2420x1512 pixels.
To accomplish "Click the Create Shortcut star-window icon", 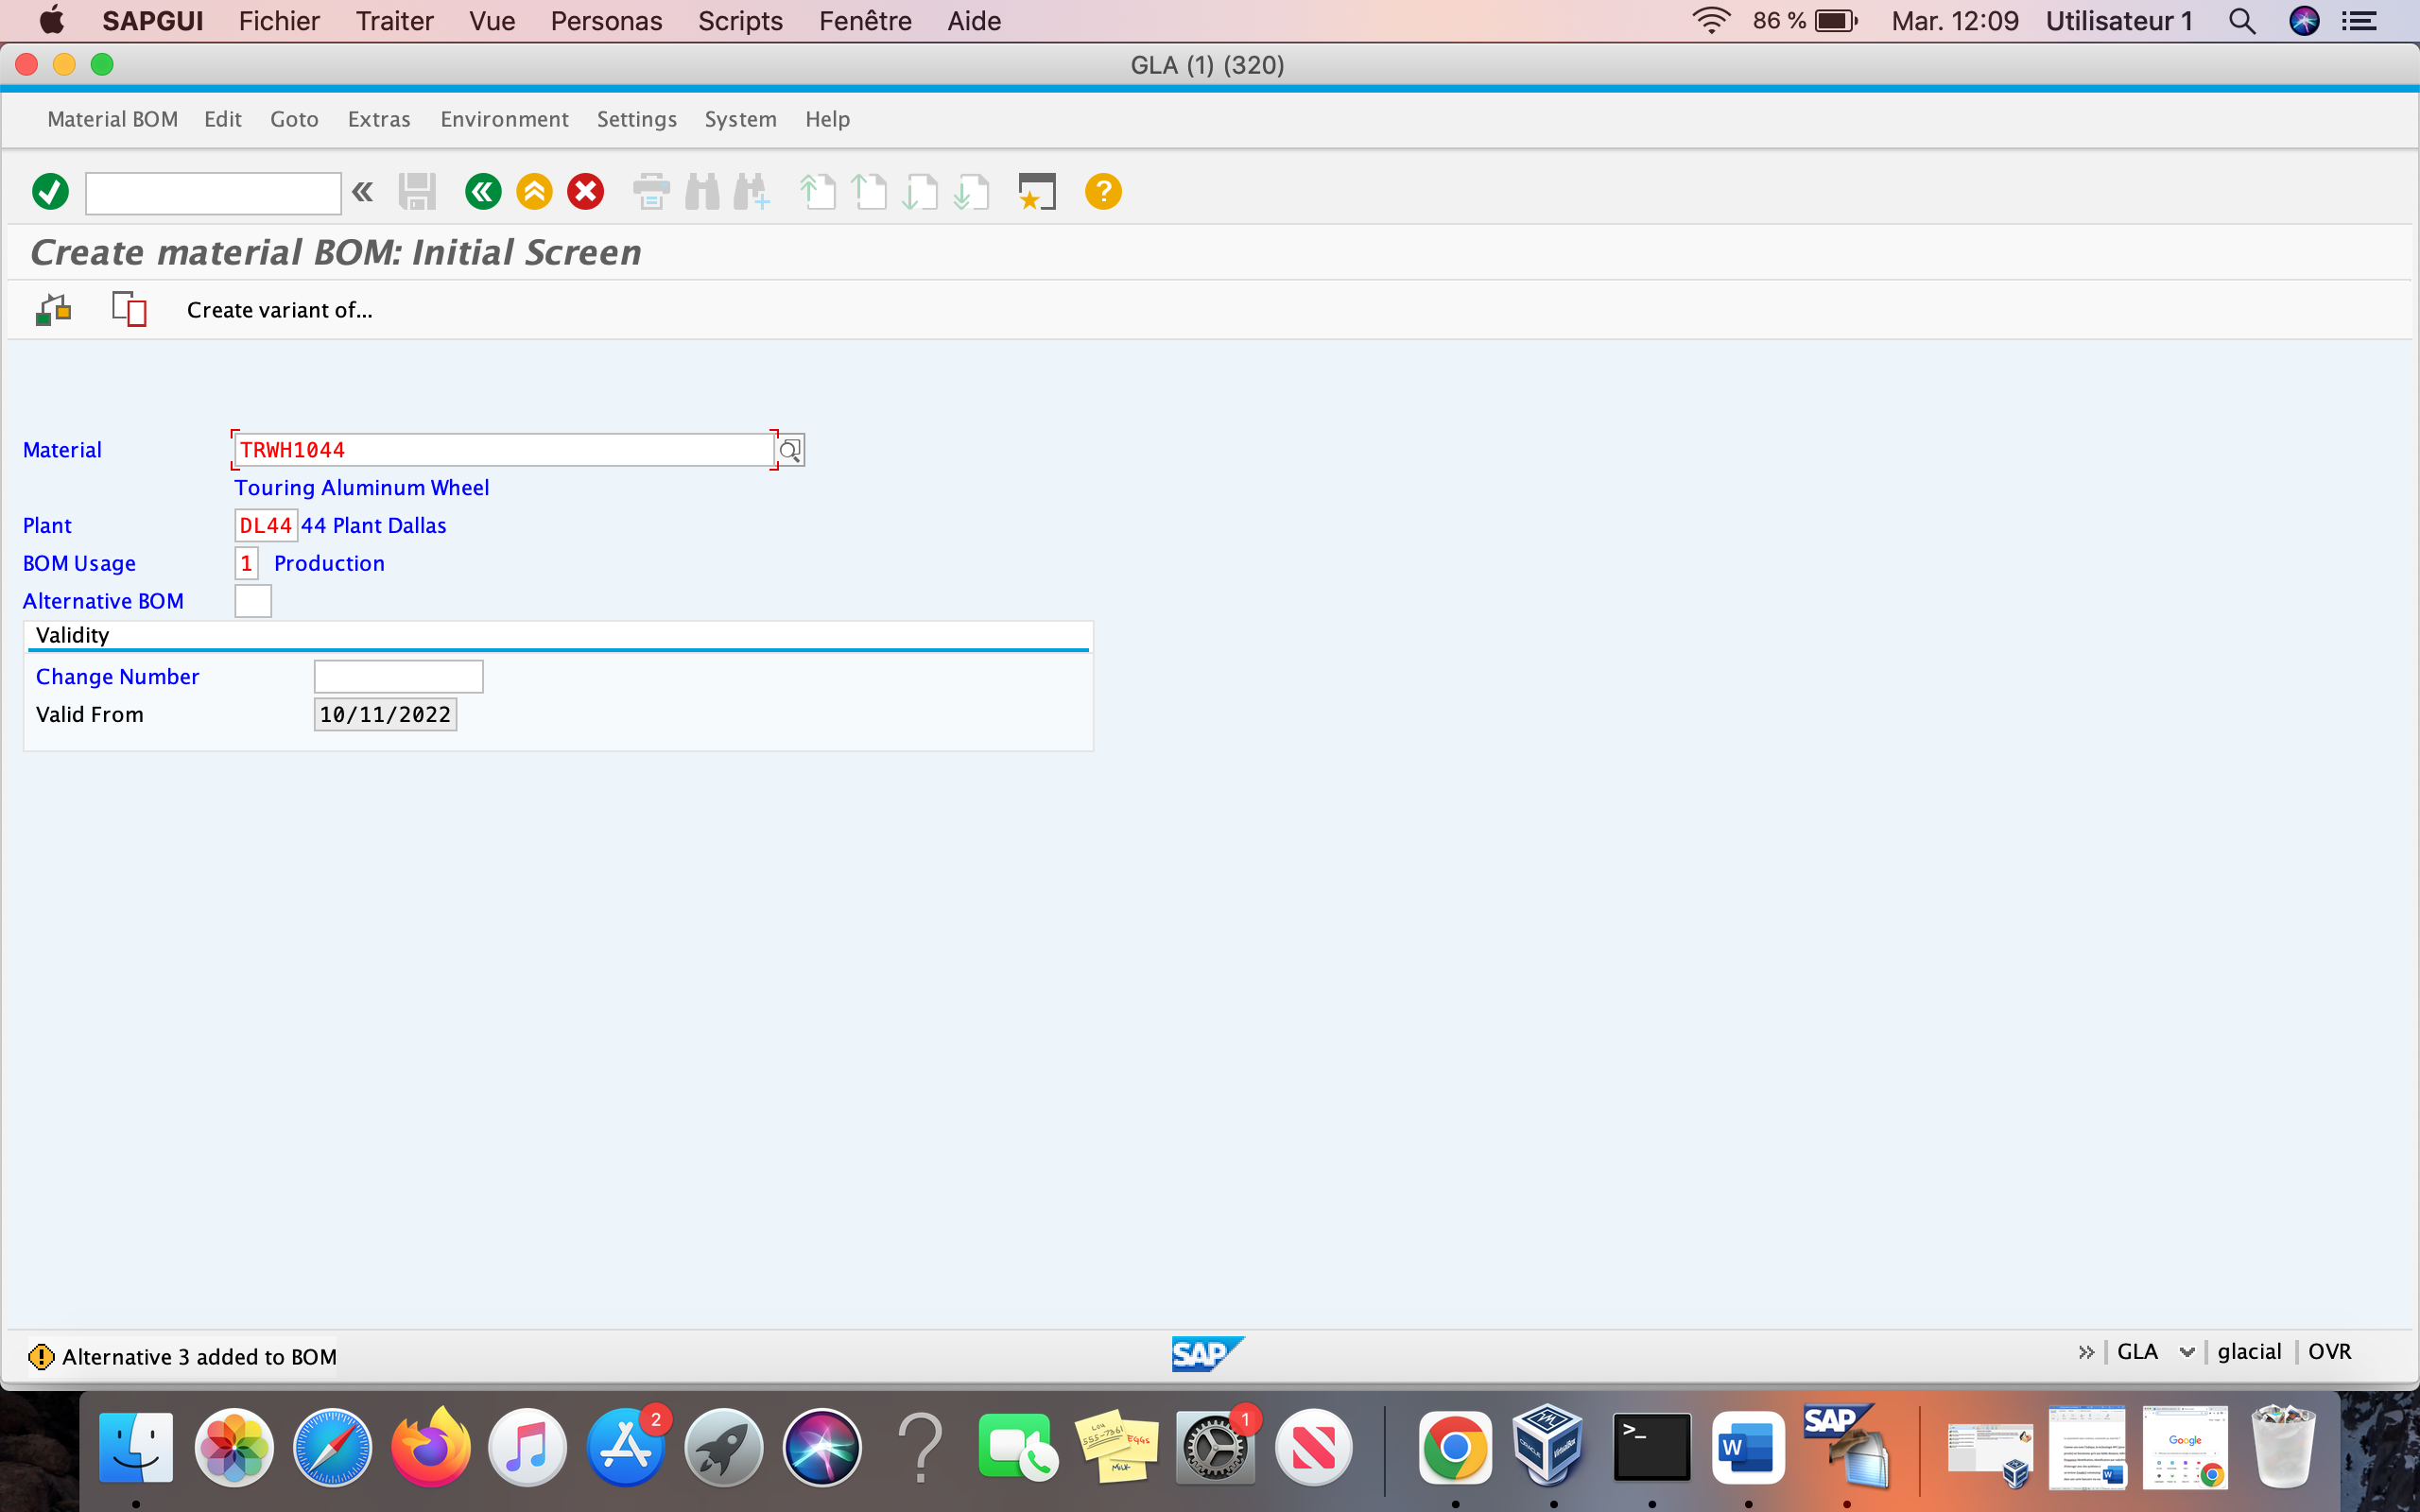I will coord(1036,191).
